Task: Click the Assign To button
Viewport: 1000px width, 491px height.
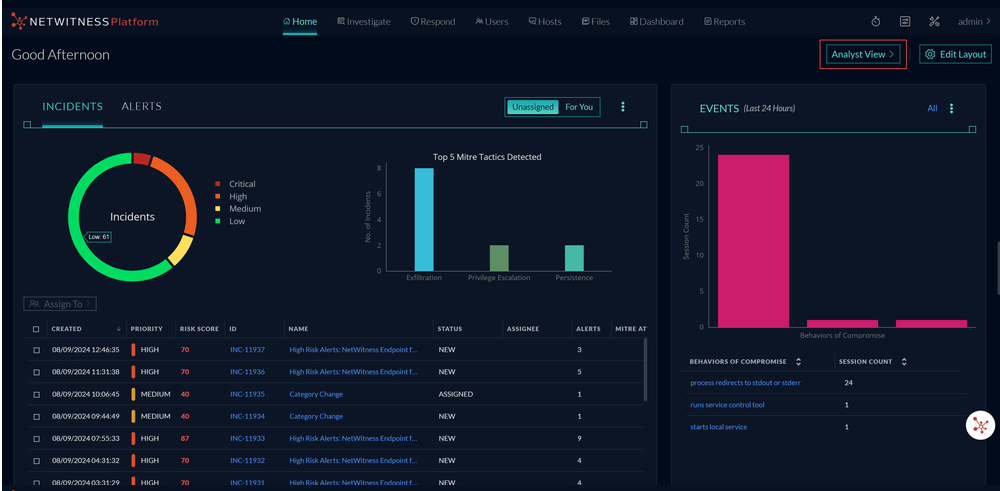Action: tap(60, 304)
